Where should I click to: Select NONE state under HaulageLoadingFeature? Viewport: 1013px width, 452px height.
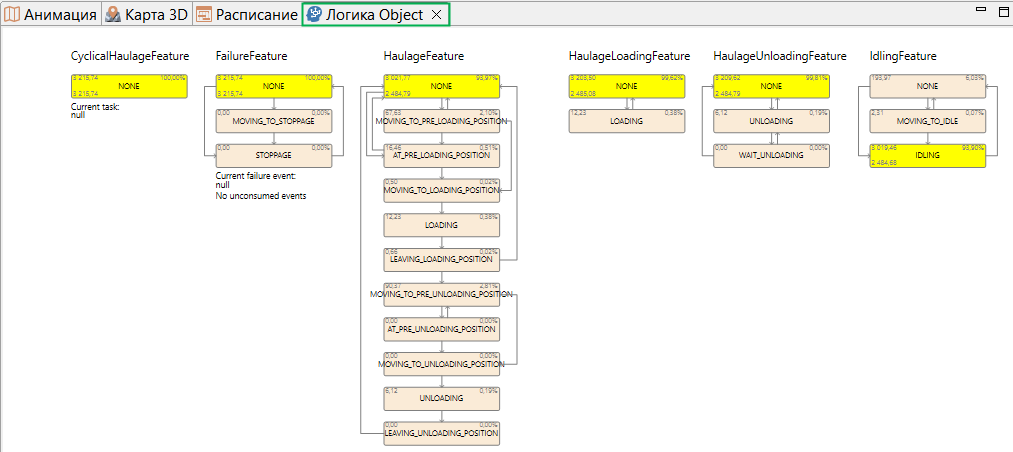click(627, 86)
